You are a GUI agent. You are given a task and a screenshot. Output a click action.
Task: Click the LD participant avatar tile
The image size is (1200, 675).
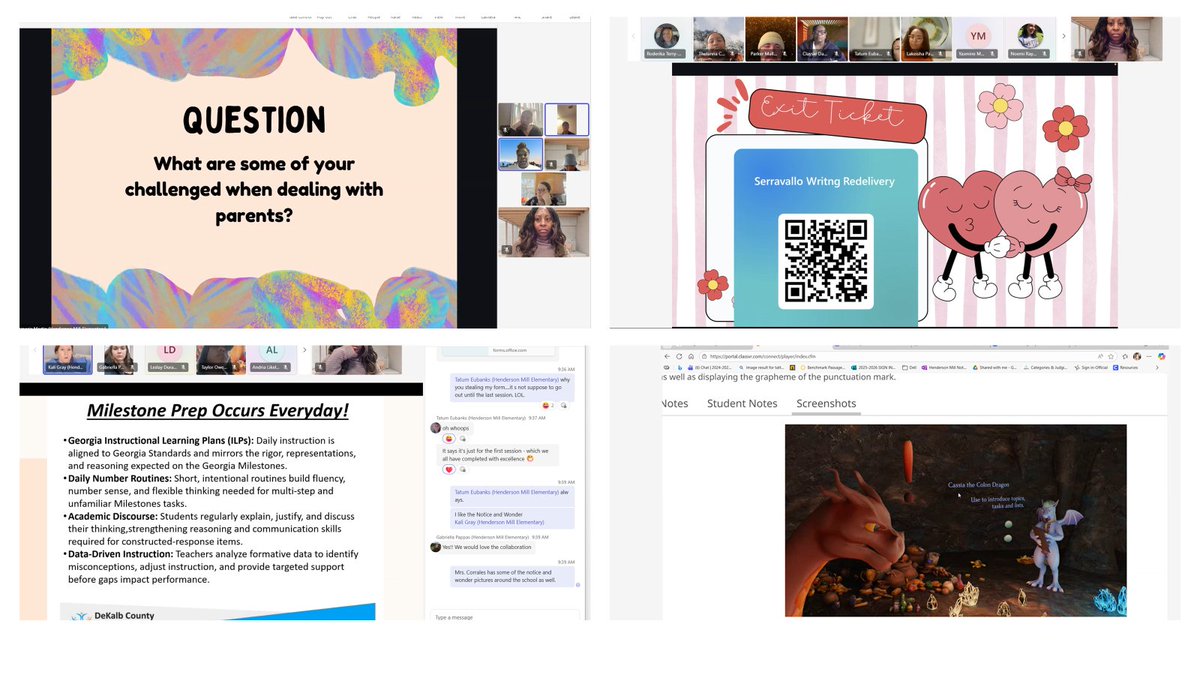click(x=169, y=360)
